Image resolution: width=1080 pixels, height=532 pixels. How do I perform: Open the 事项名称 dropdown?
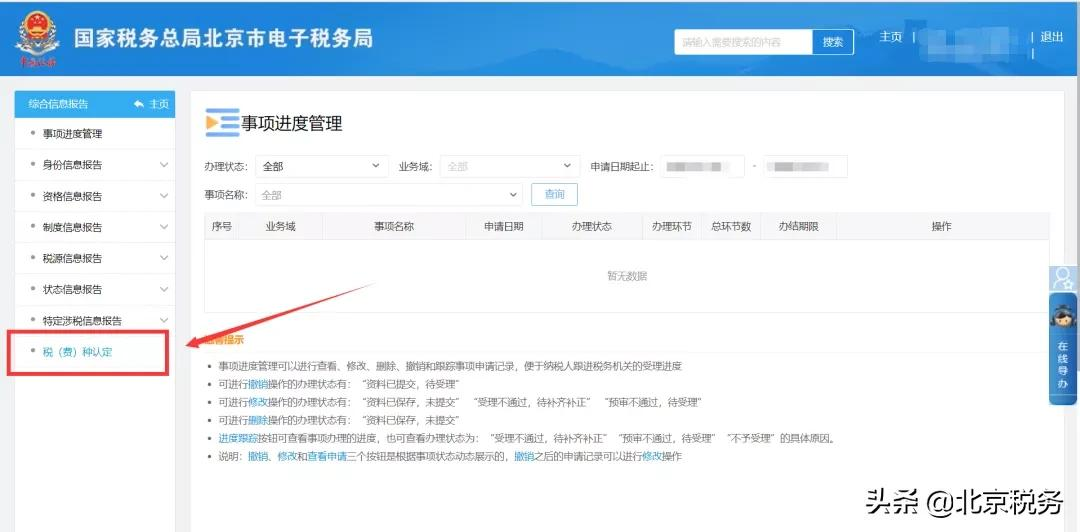388,195
